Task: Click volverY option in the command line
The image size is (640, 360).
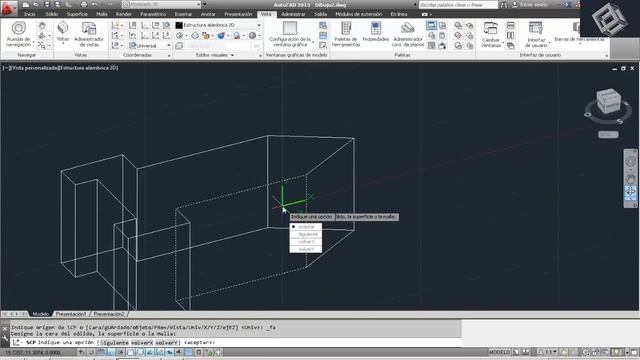Action: click(167, 342)
